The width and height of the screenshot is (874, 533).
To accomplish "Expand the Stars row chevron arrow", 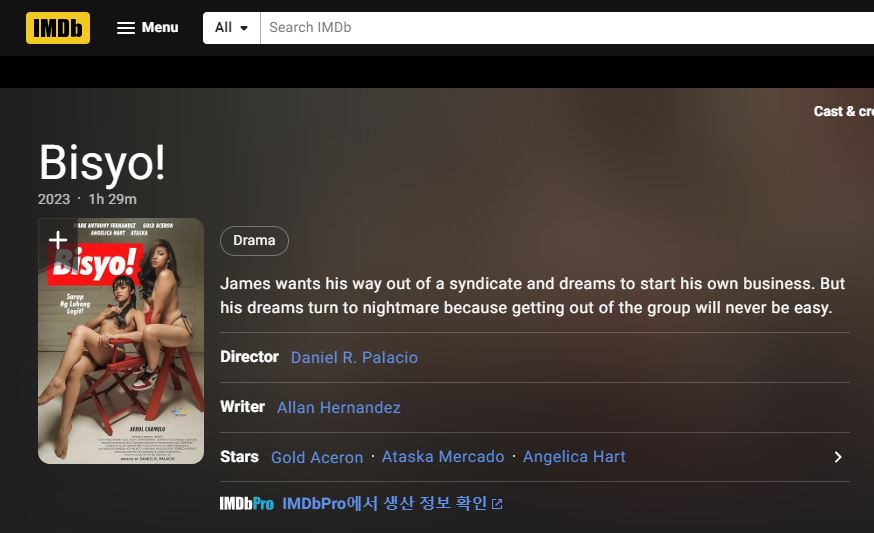I will [837, 457].
